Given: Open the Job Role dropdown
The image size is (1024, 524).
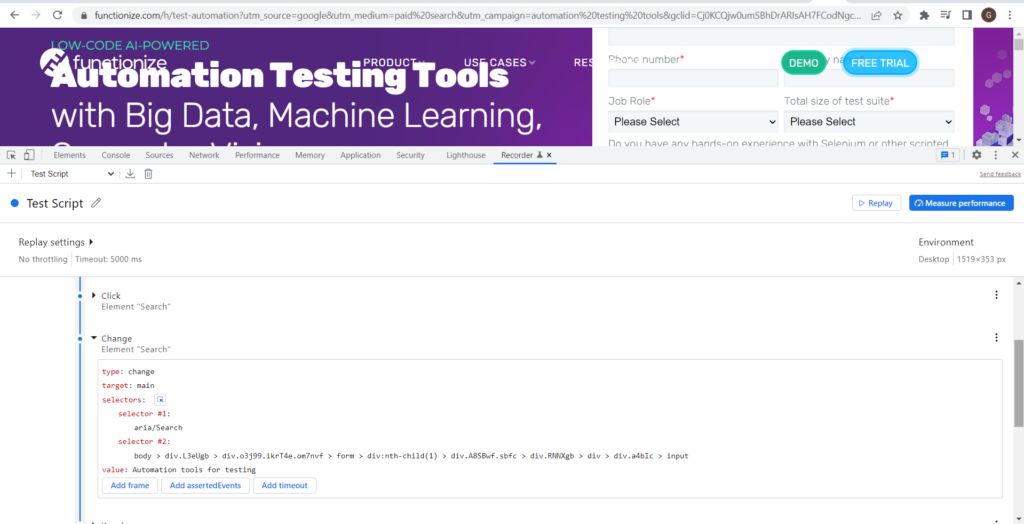Looking at the screenshot, I should pos(693,122).
